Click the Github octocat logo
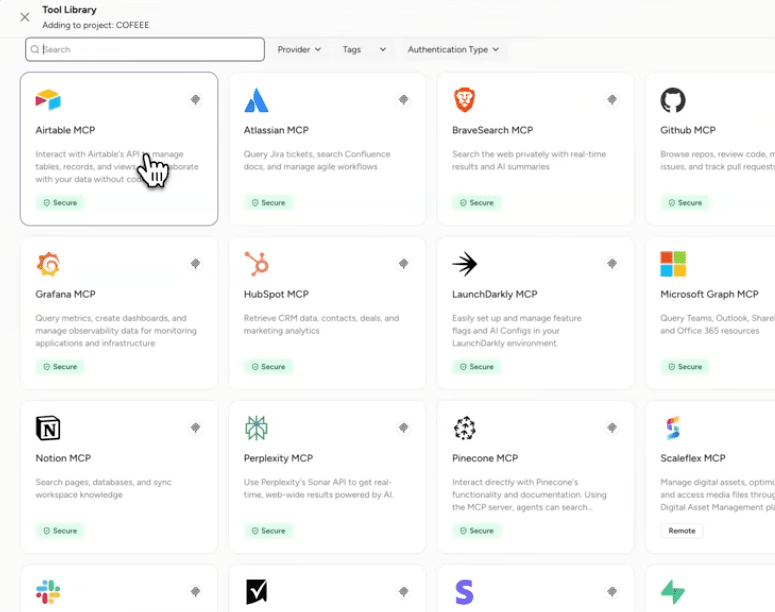 tap(673, 100)
